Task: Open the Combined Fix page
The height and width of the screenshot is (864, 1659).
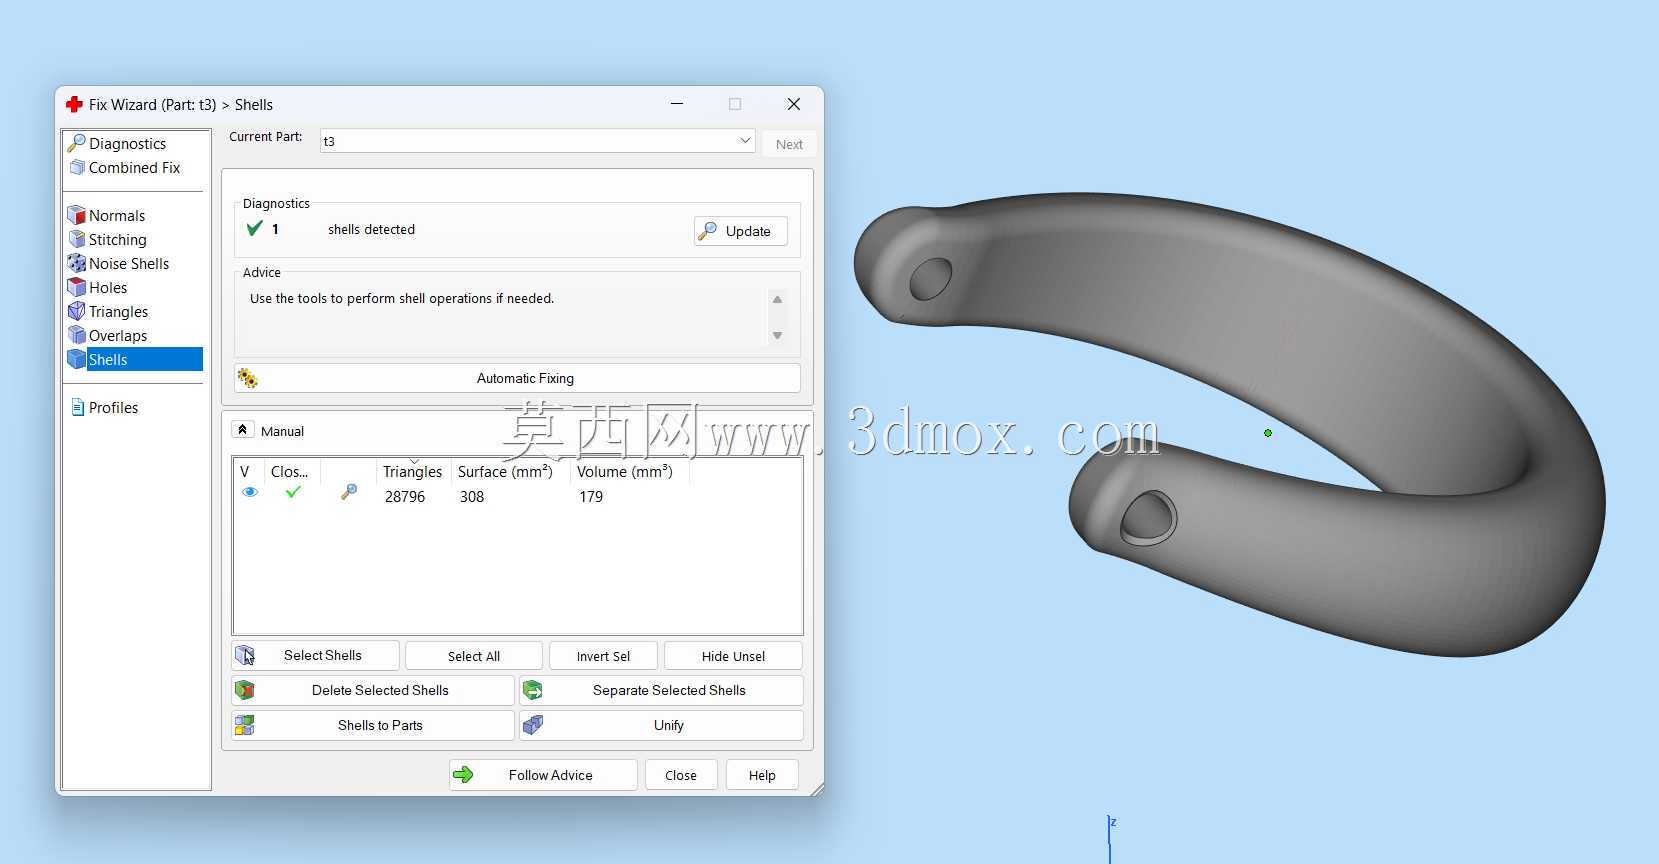Action: pos(134,167)
